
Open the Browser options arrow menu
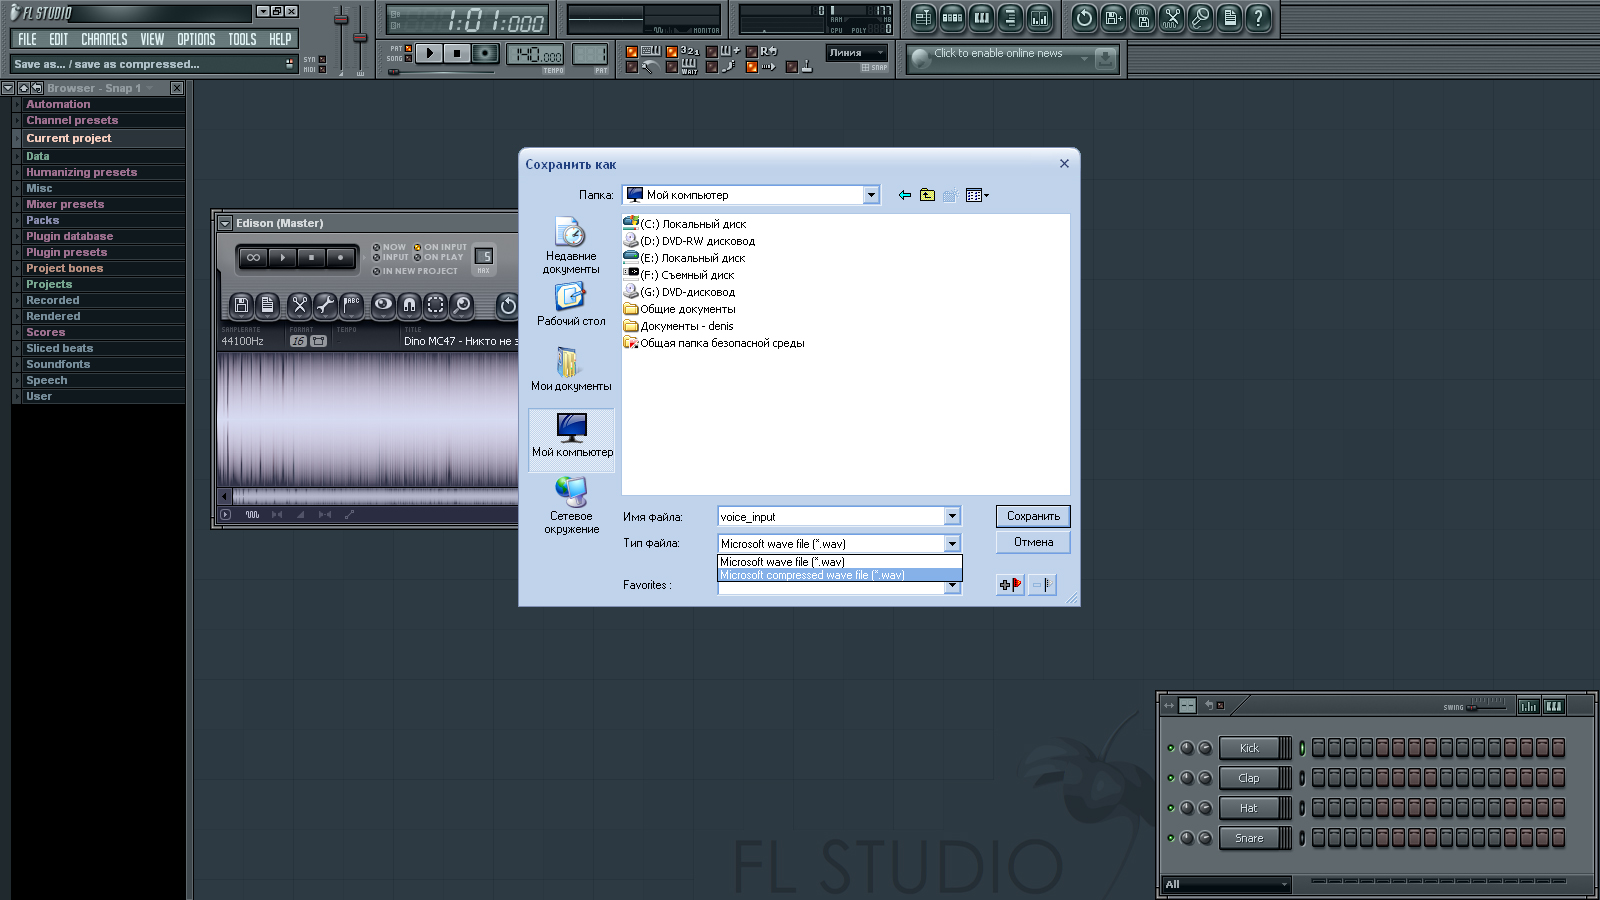click(8, 88)
